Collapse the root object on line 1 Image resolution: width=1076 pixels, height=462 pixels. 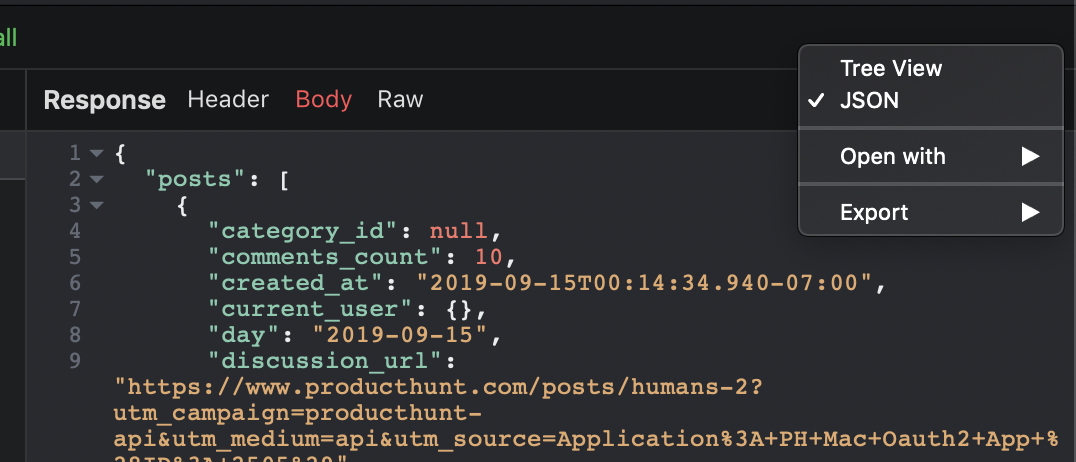point(96,153)
